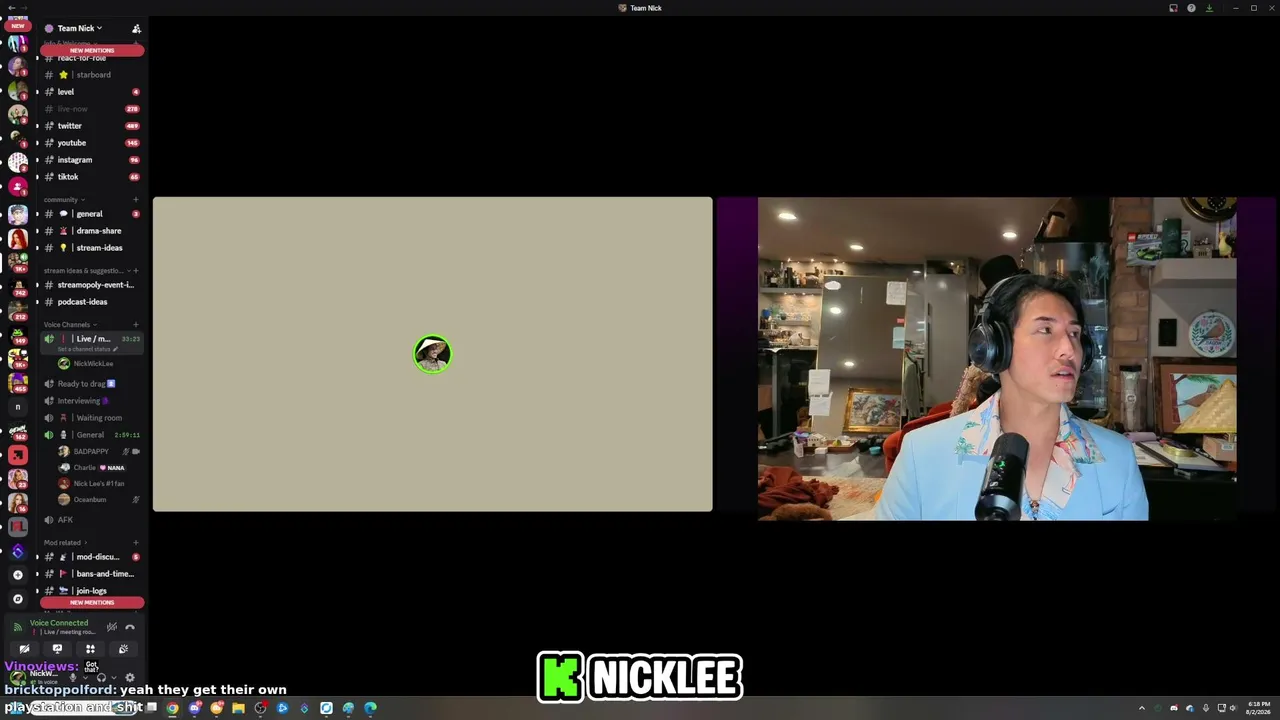Open the tiktok channel
This screenshot has height=720, width=1280.
click(92, 177)
